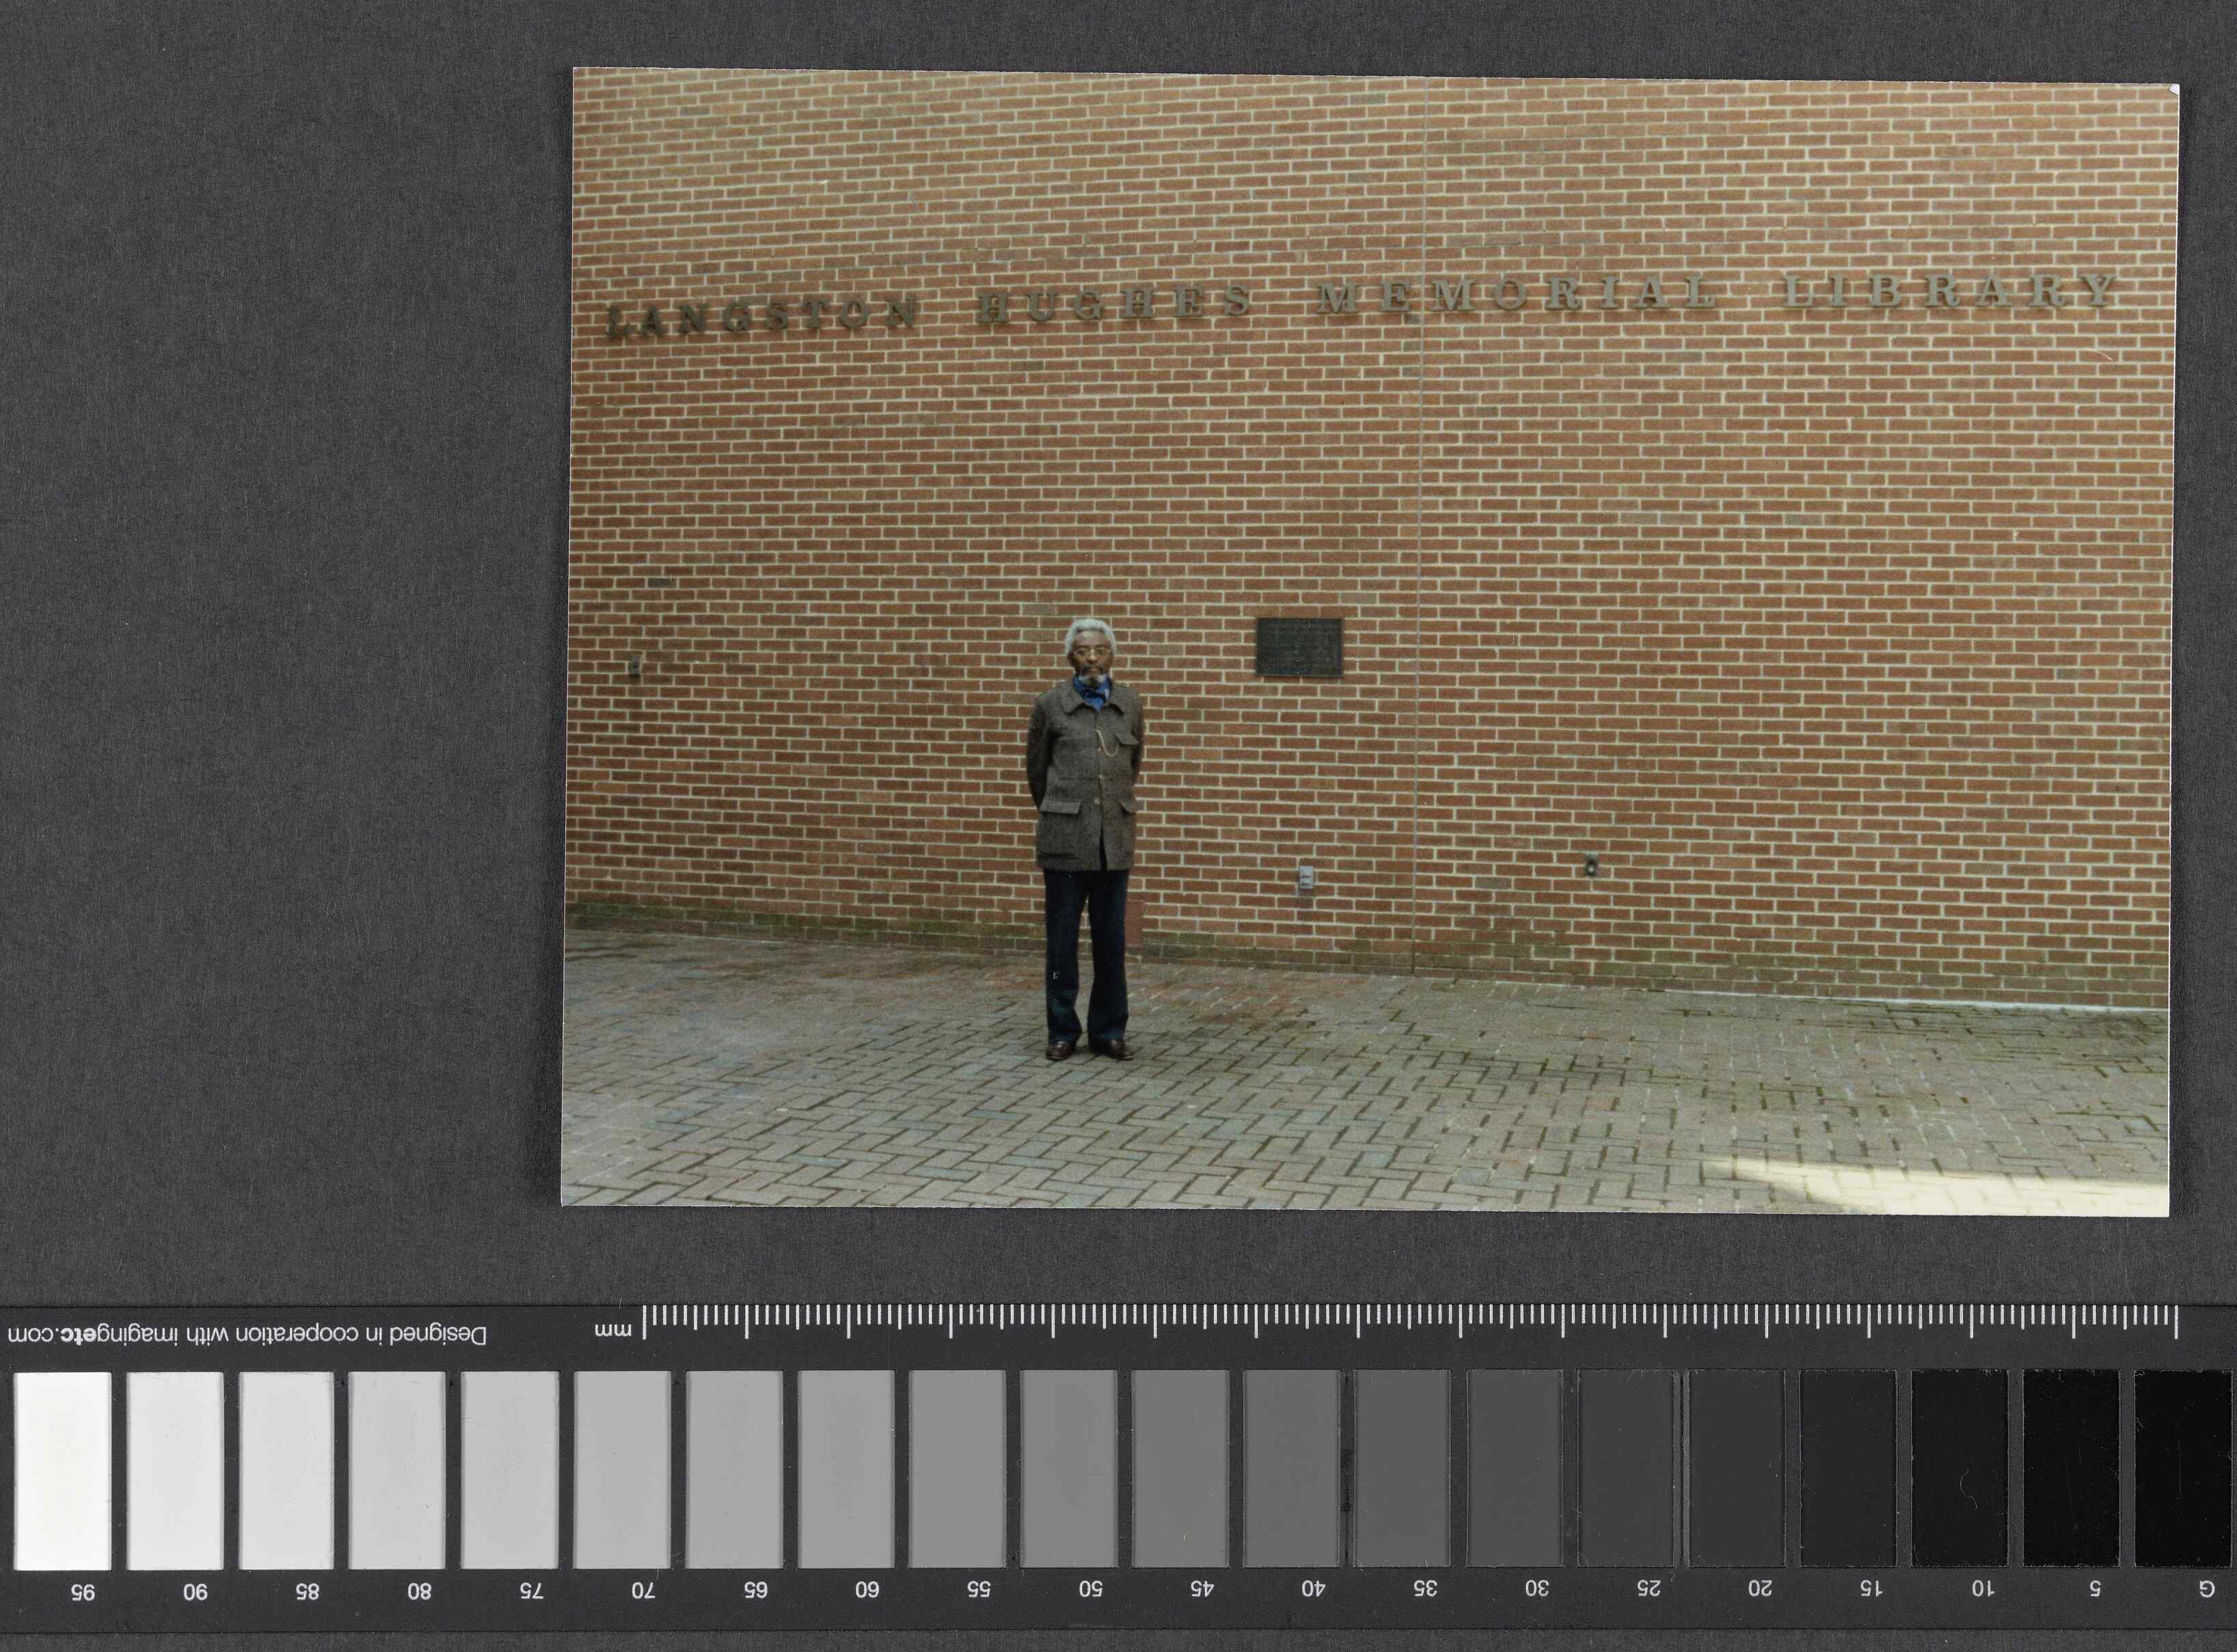Click the imagingetc.com credit text
This screenshot has width=2237, height=1652.
[x=247, y=1334]
